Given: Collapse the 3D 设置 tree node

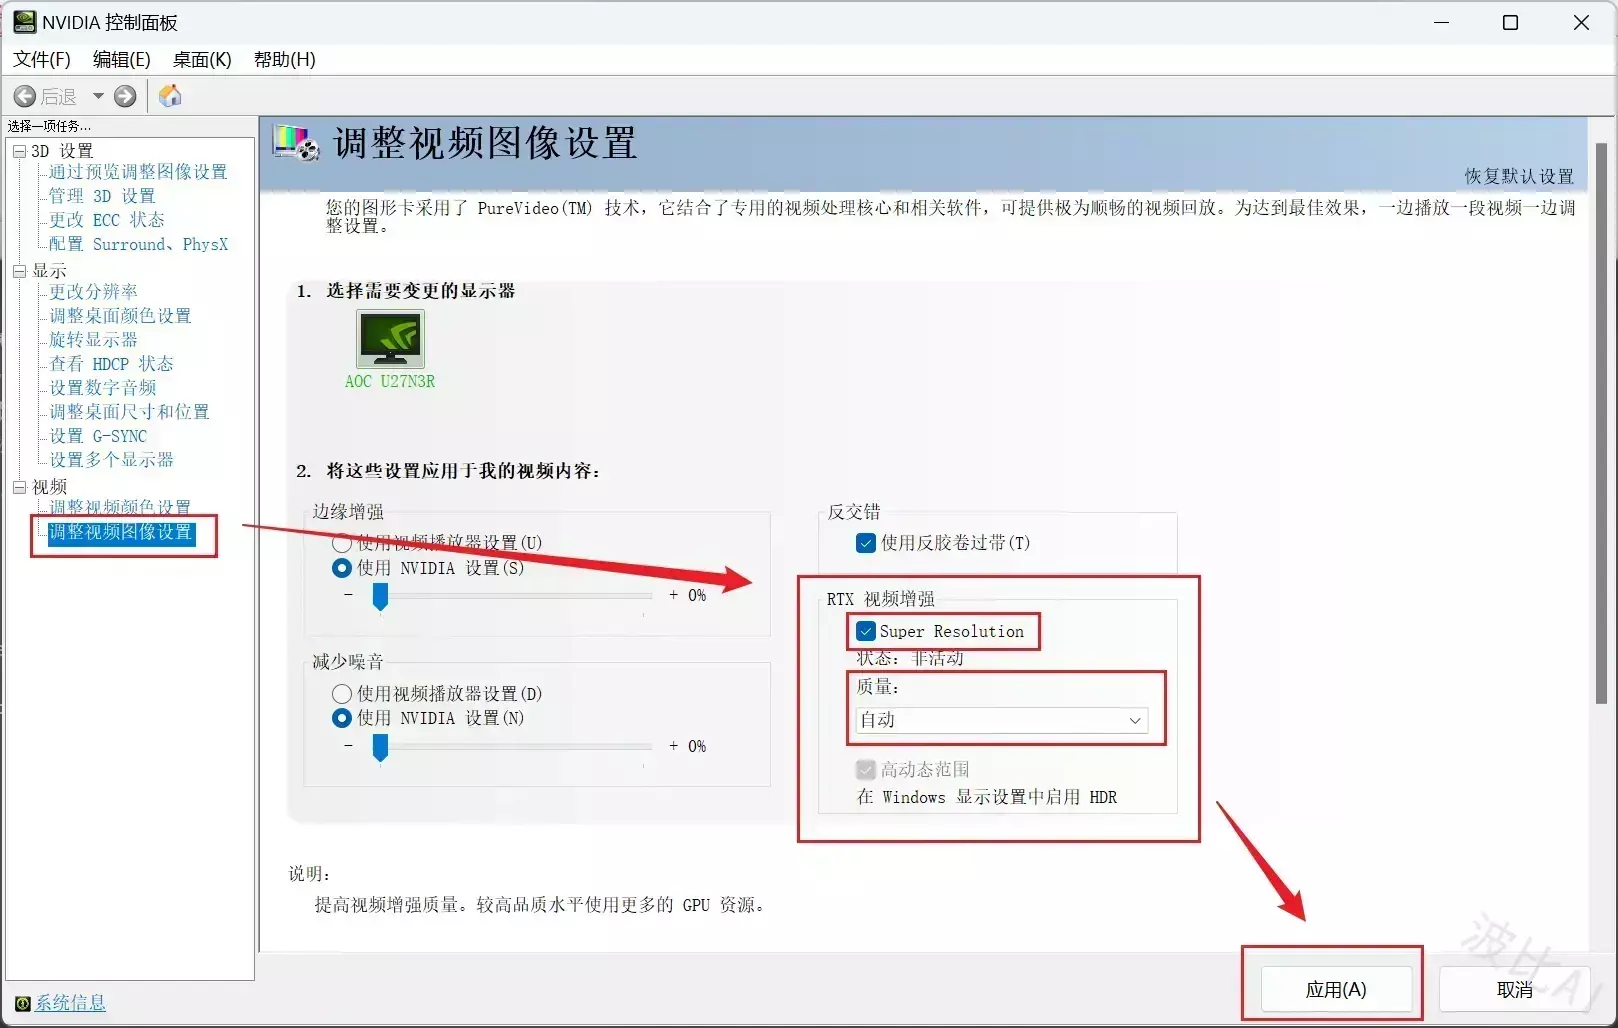Looking at the screenshot, I should point(19,151).
